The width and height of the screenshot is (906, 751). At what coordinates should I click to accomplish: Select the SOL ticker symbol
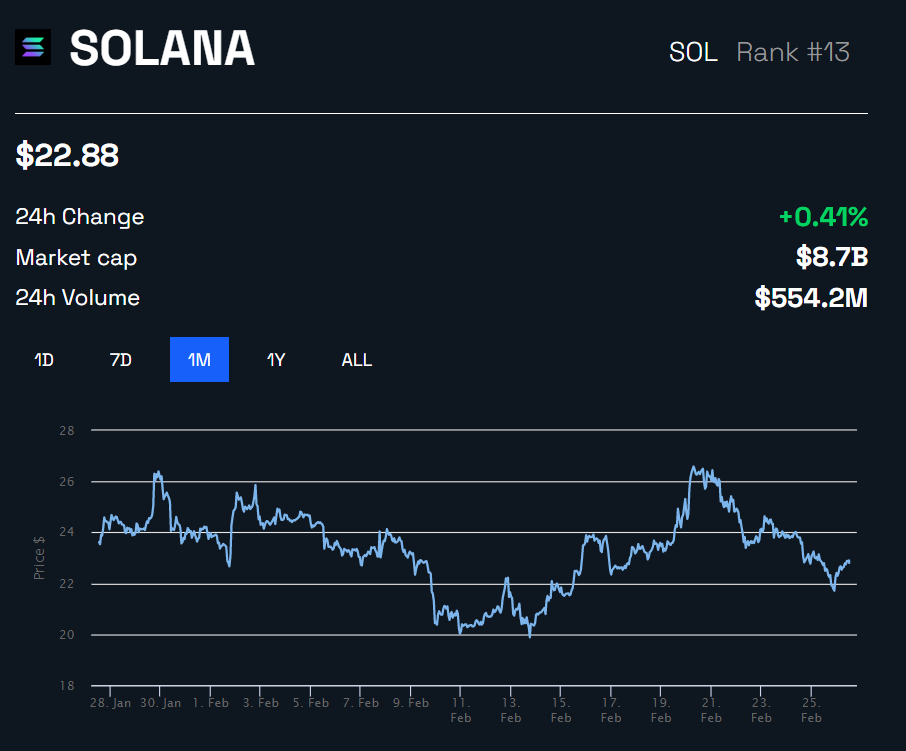(693, 52)
